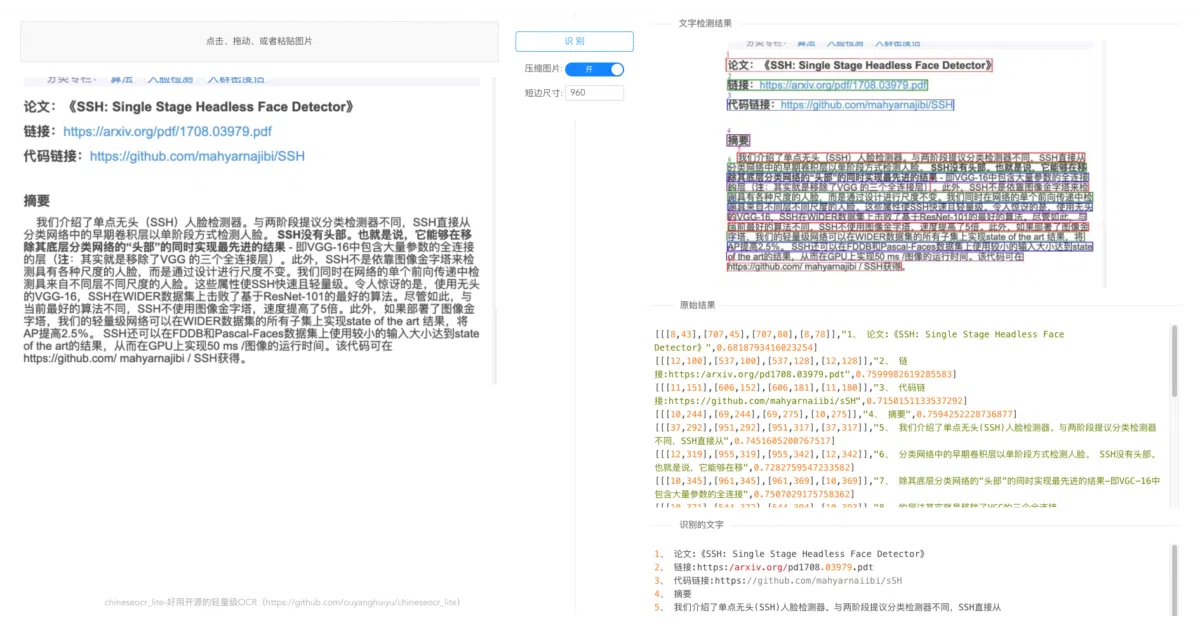Viewport: 1200px width, 630px height.
Task: Click the green-boxed 链接 line in the detection result image
Action: pyautogui.click(x=828, y=85)
